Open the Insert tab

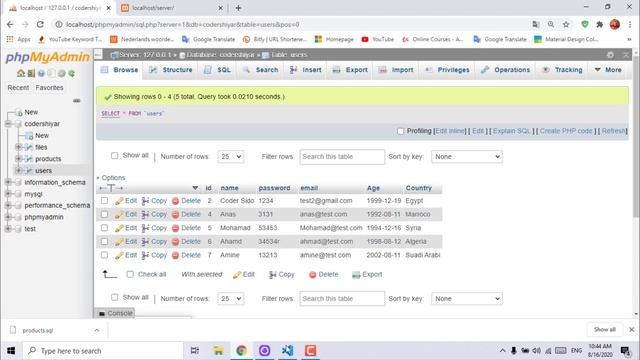[306, 70]
